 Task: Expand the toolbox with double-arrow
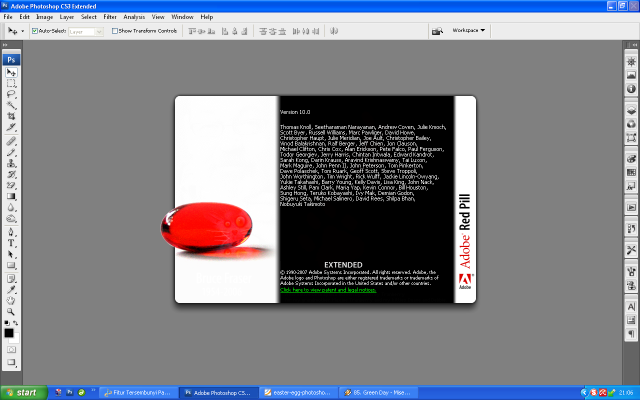point(5,45)
